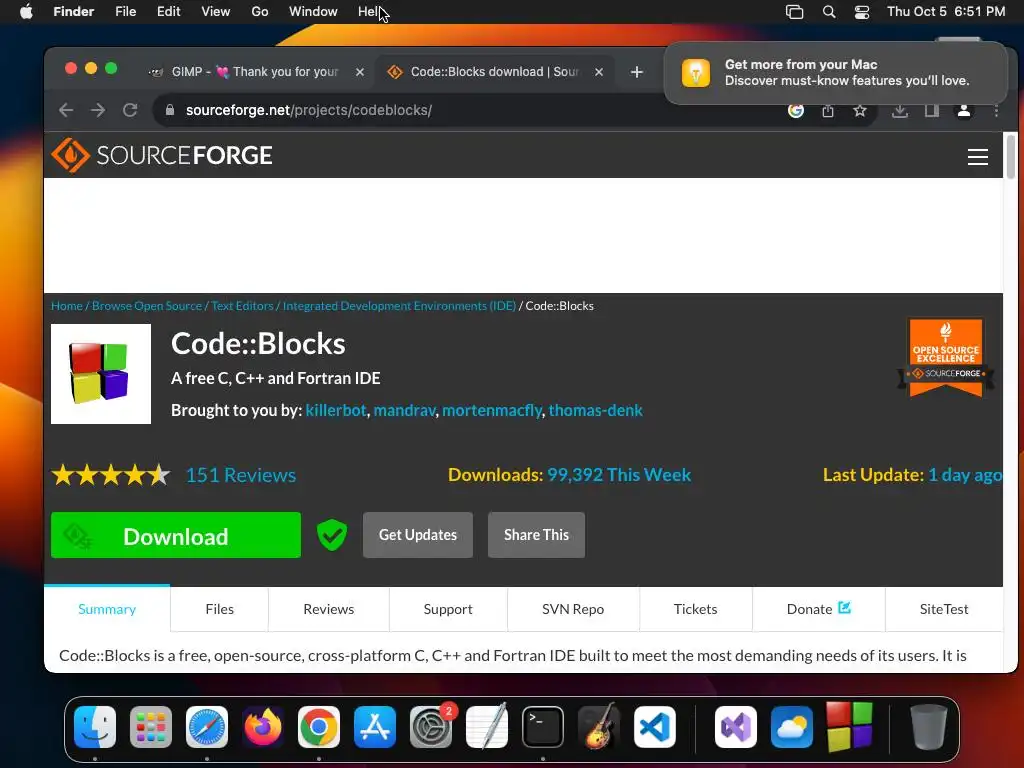Open the Go menu in menu bar

click(260, 12)
